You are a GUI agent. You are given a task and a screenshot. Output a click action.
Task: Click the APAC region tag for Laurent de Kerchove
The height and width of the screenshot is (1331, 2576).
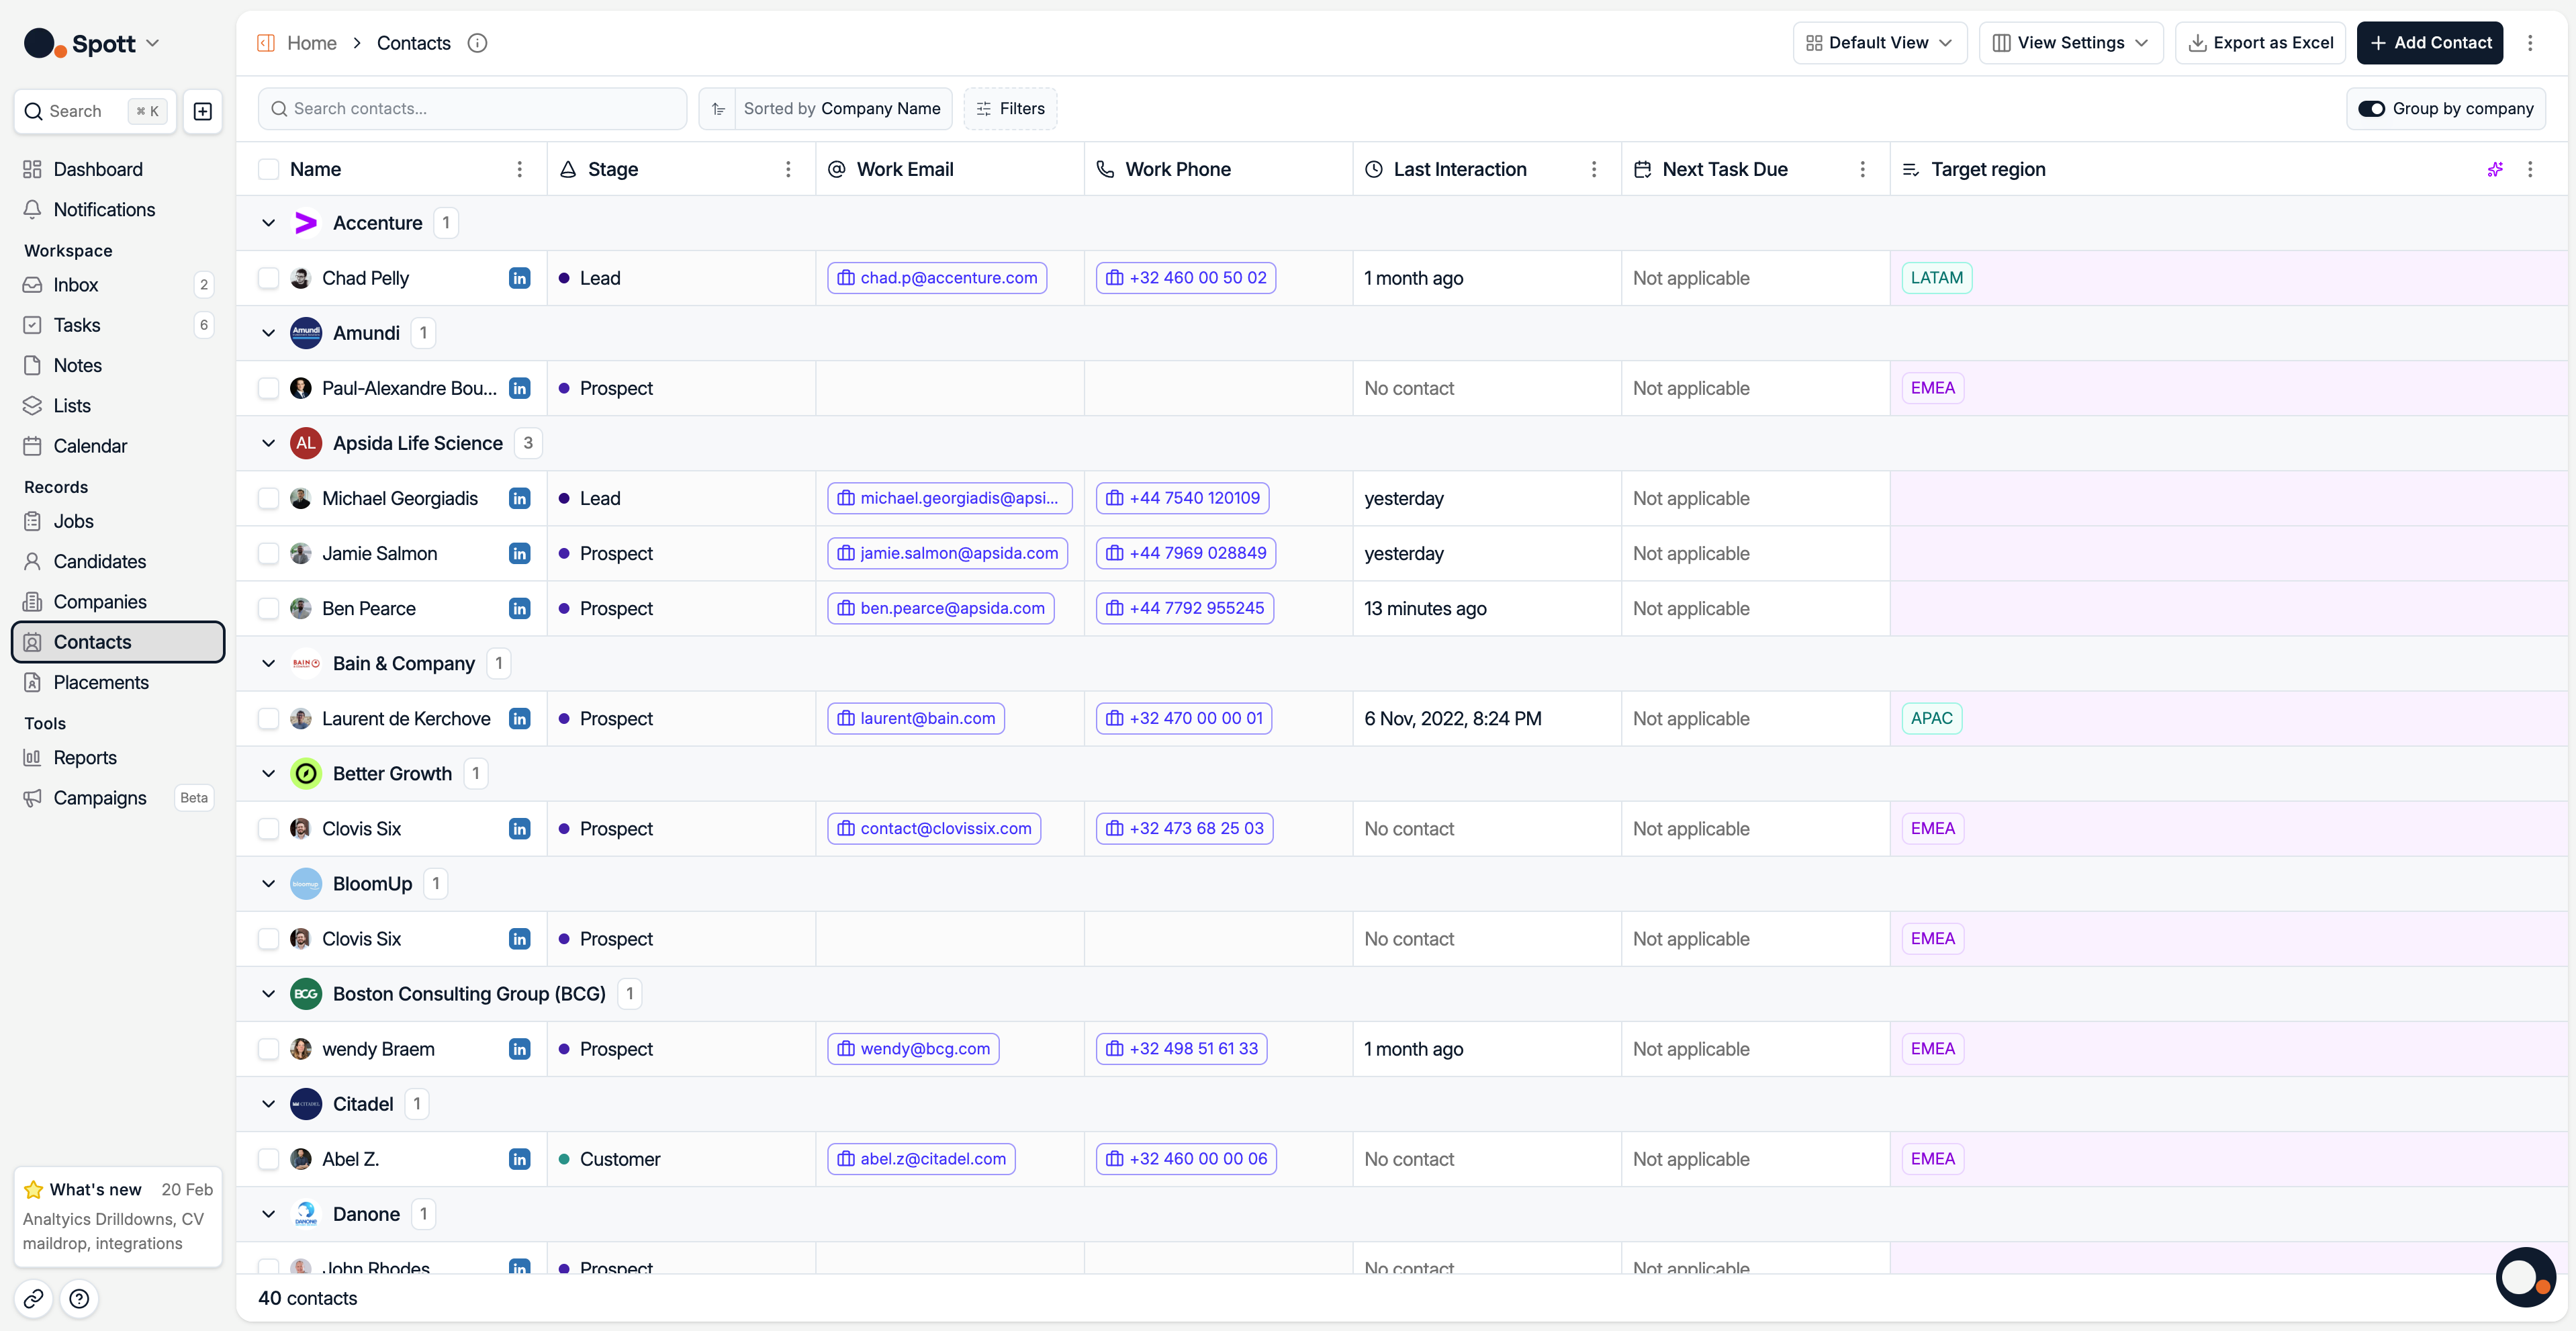coord(1932,718)
